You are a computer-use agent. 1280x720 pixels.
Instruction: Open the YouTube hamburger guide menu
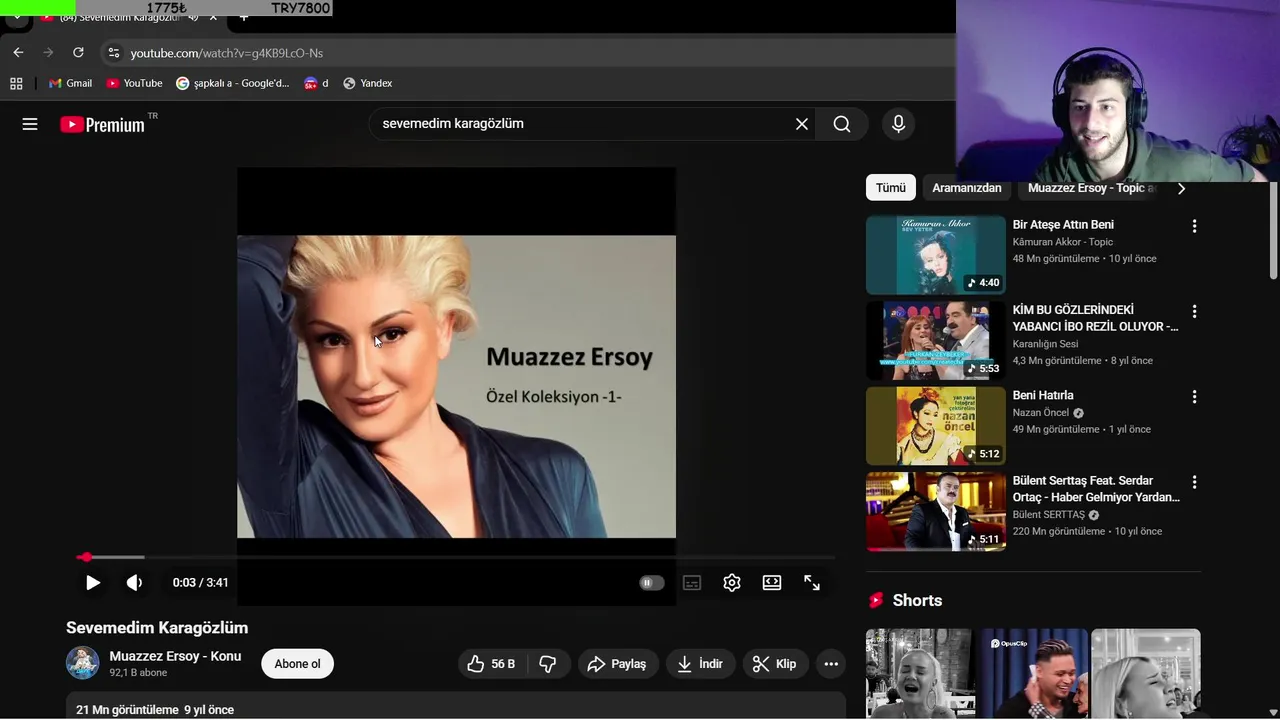pos(30,124)
